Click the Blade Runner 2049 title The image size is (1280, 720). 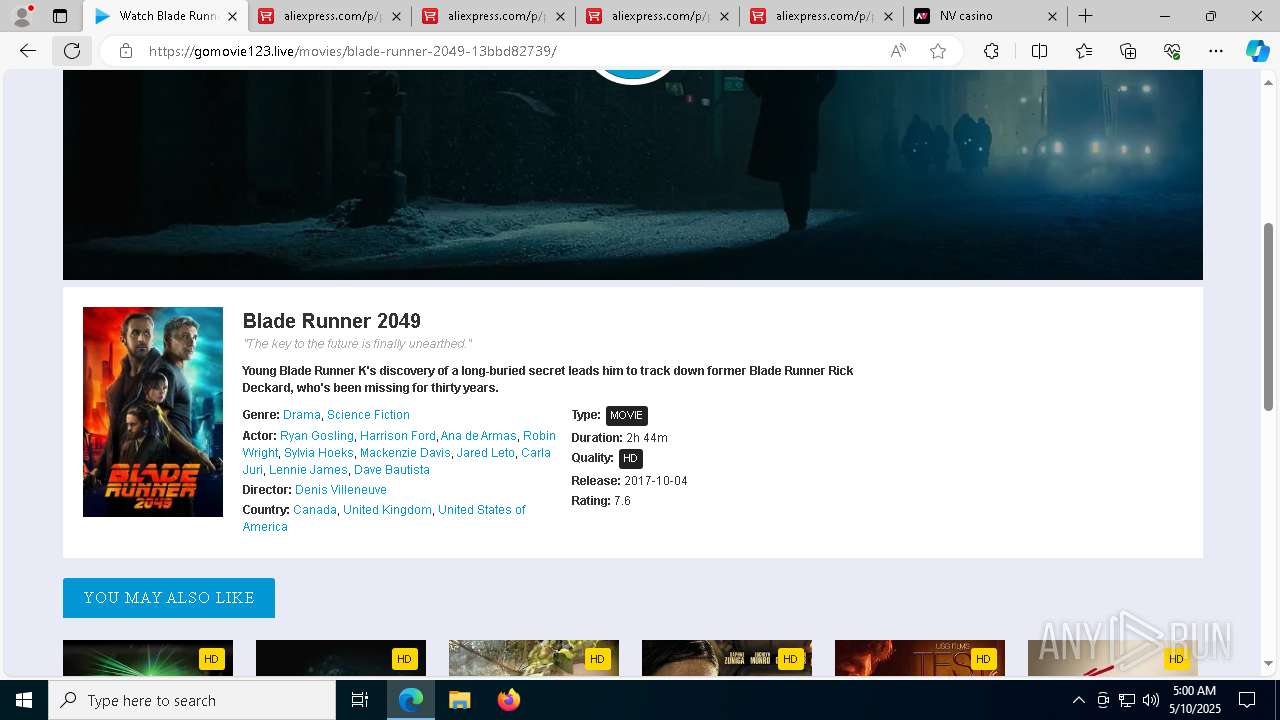(332, 321)
